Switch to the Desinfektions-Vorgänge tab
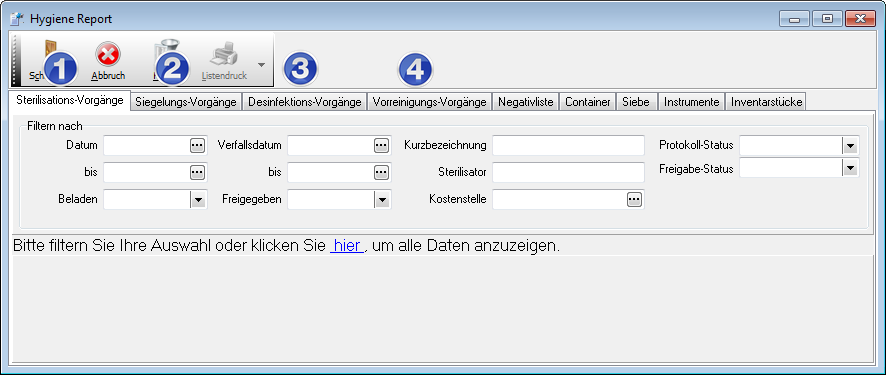886x375 pixels. click(x=305, y=102)
